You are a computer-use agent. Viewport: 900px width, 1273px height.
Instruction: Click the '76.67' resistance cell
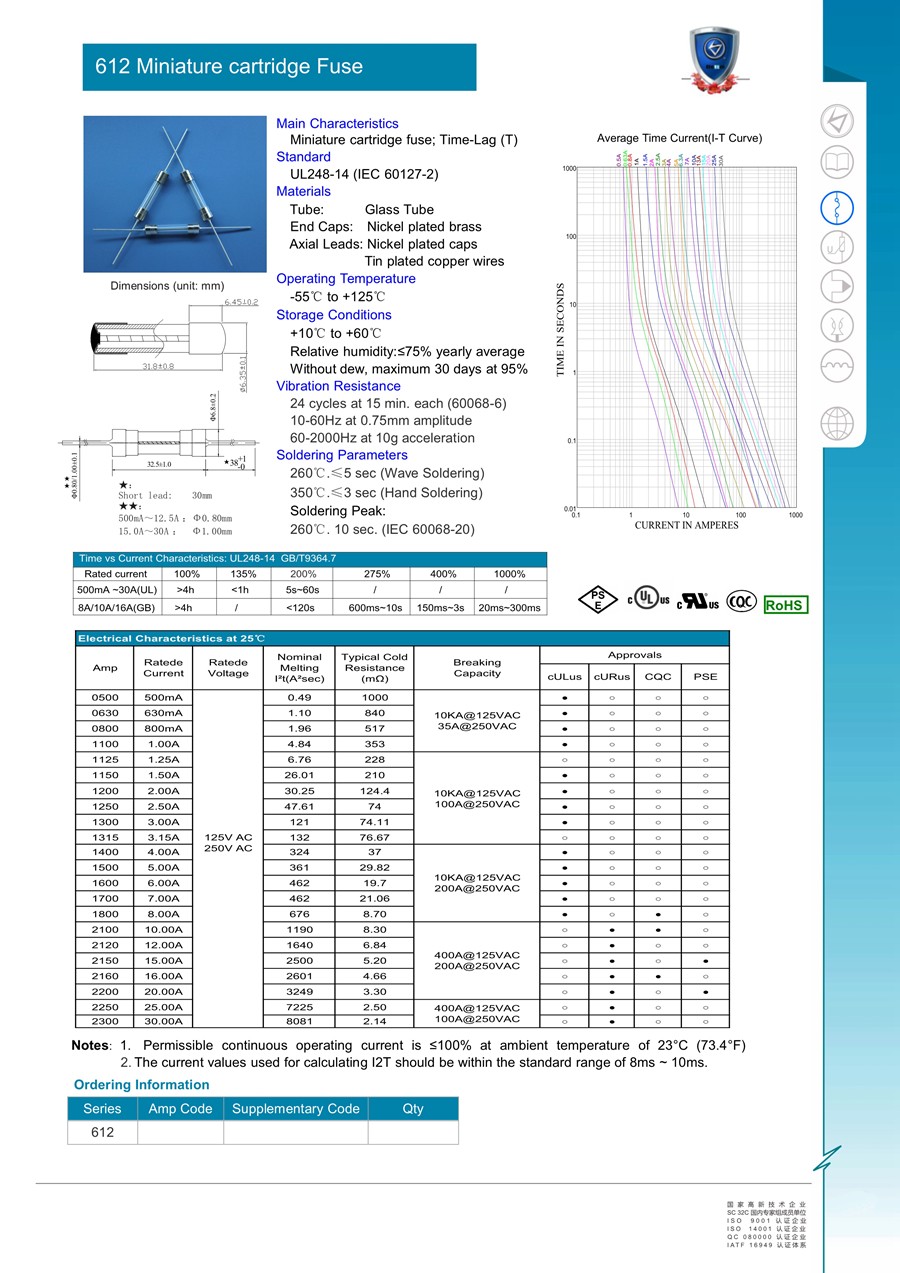click(x=374, y=837)
